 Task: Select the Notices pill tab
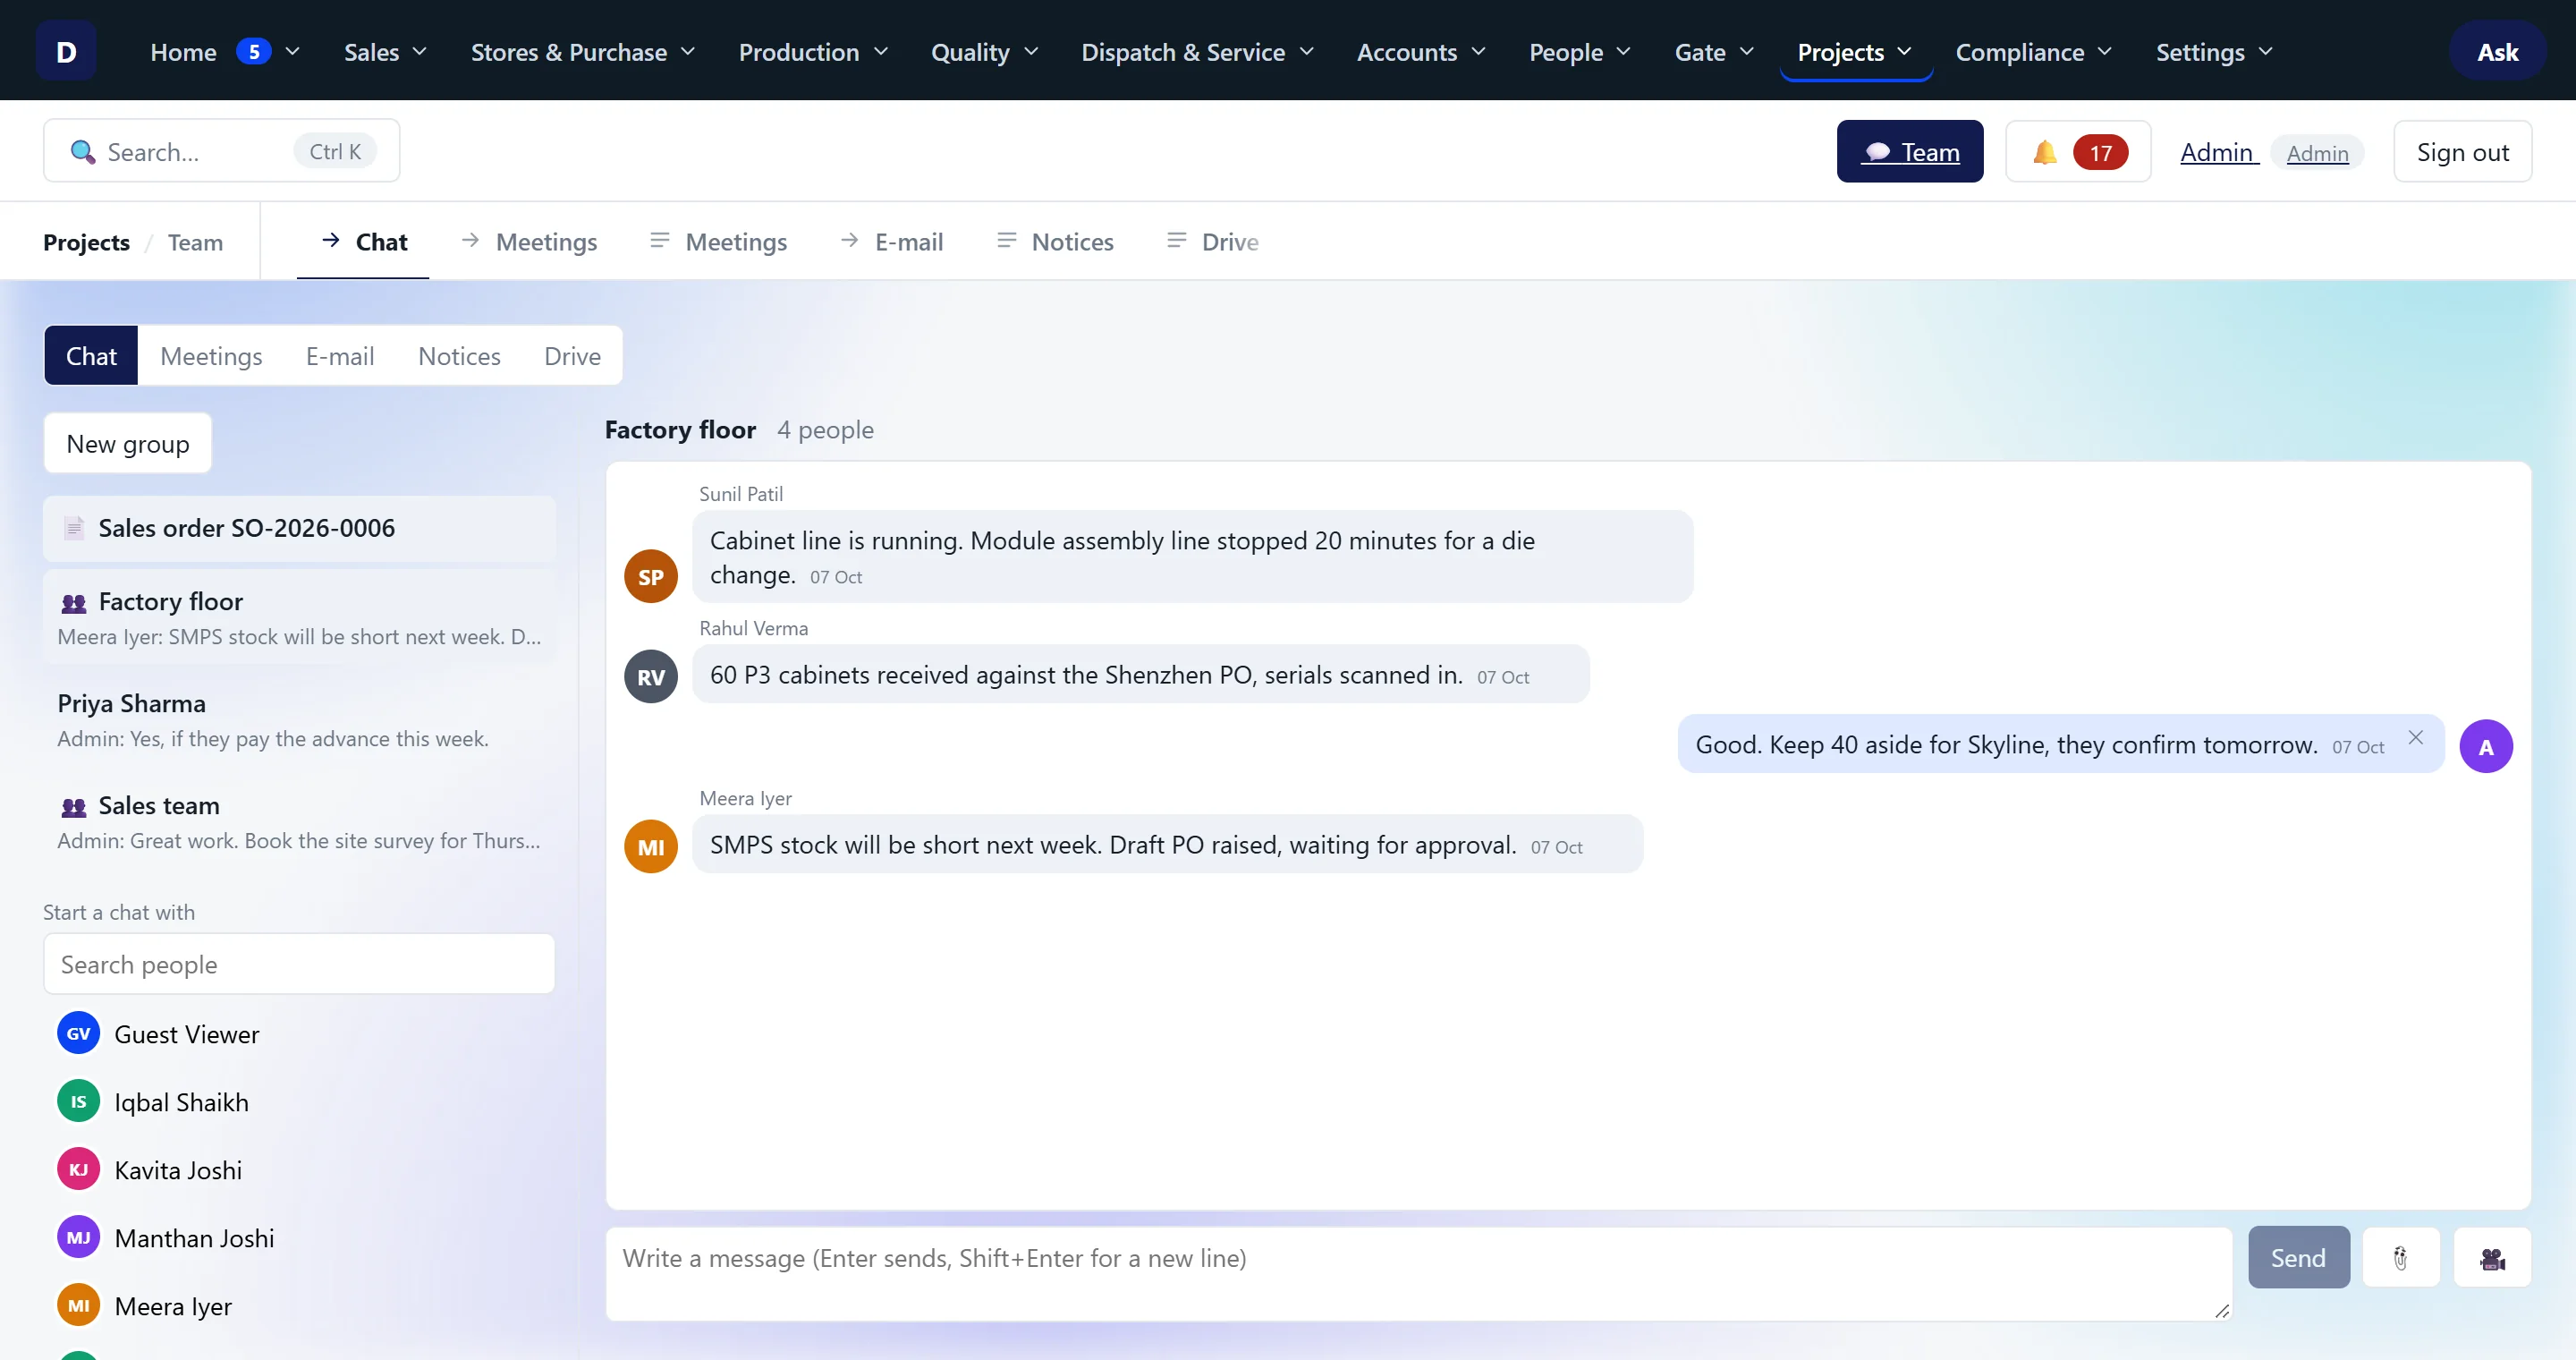click(459, 356)
